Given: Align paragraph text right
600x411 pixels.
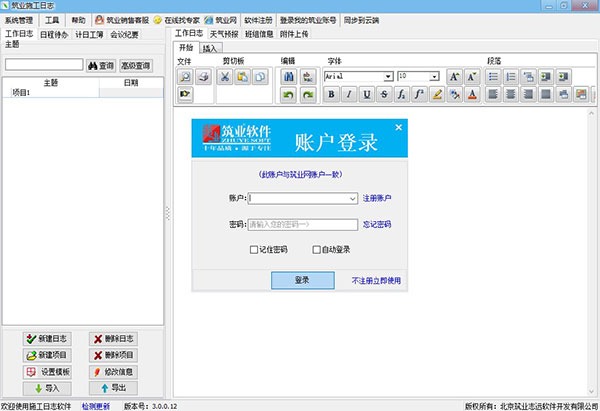Looking at the screenshot, I should click(x=528, y=94).
